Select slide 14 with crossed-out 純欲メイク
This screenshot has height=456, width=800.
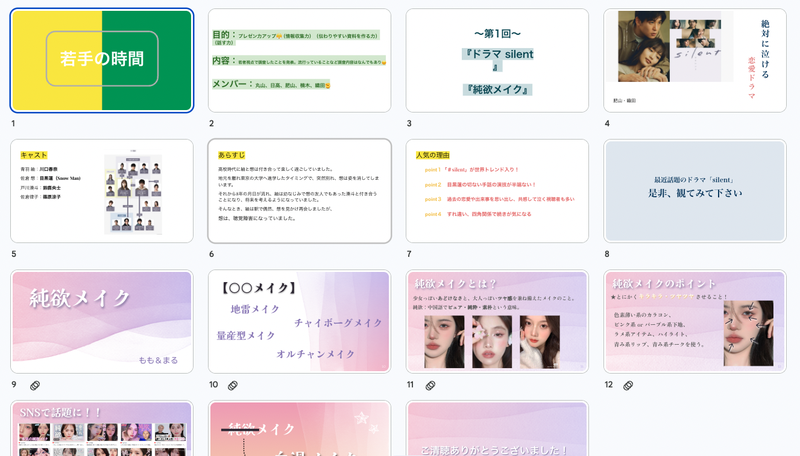point(299,428)
